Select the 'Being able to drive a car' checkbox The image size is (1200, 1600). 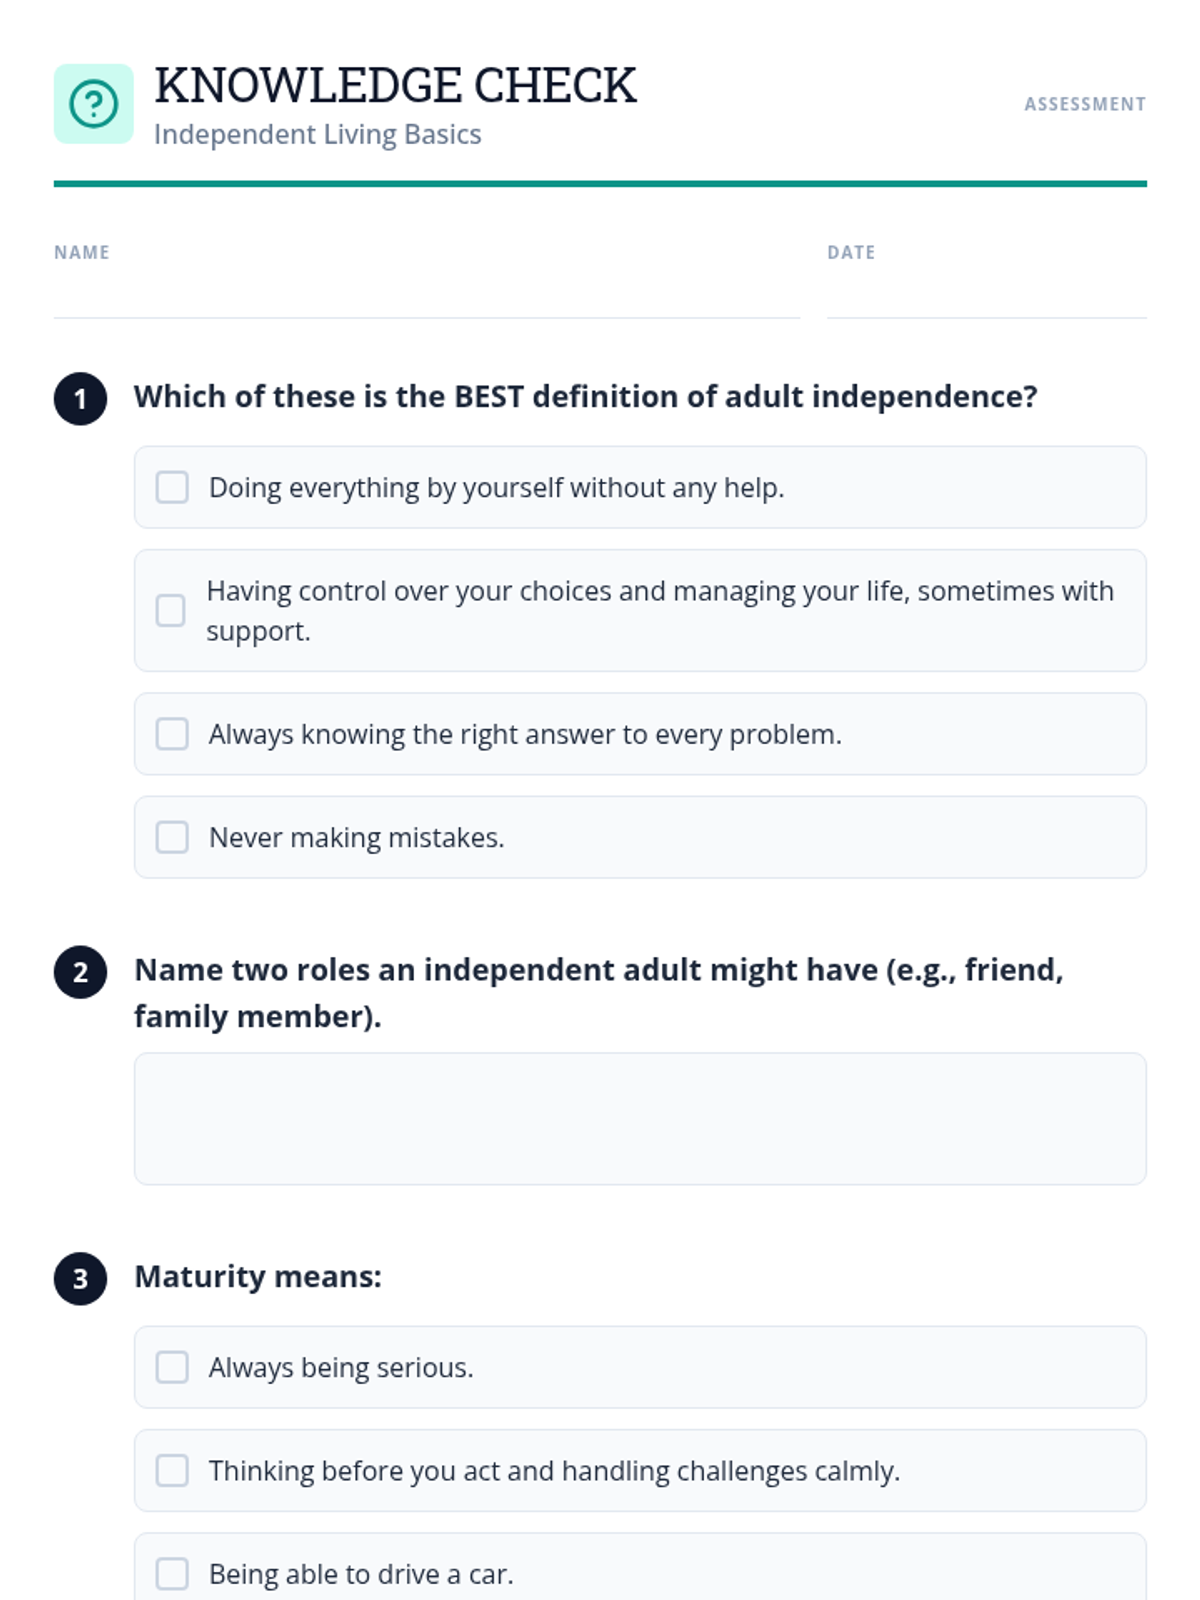pos(172,1573)
